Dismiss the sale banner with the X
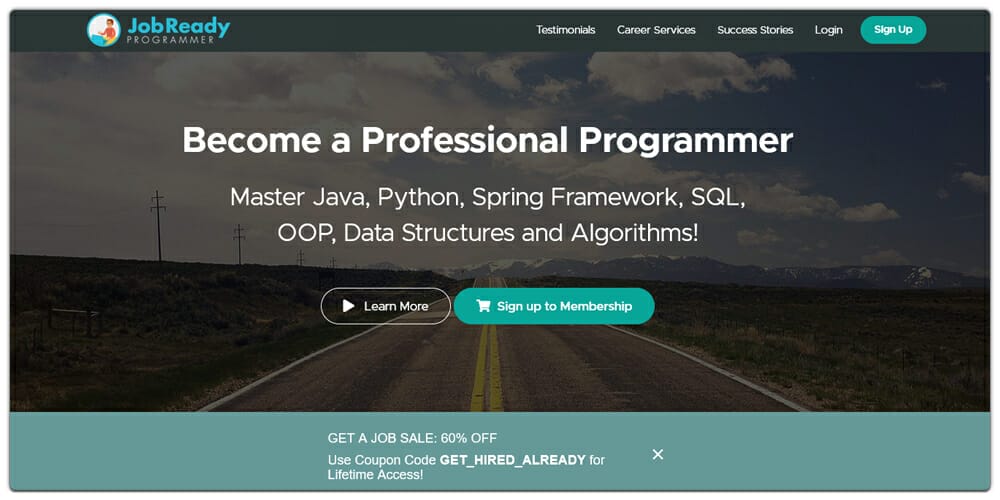 pos(658,454)
